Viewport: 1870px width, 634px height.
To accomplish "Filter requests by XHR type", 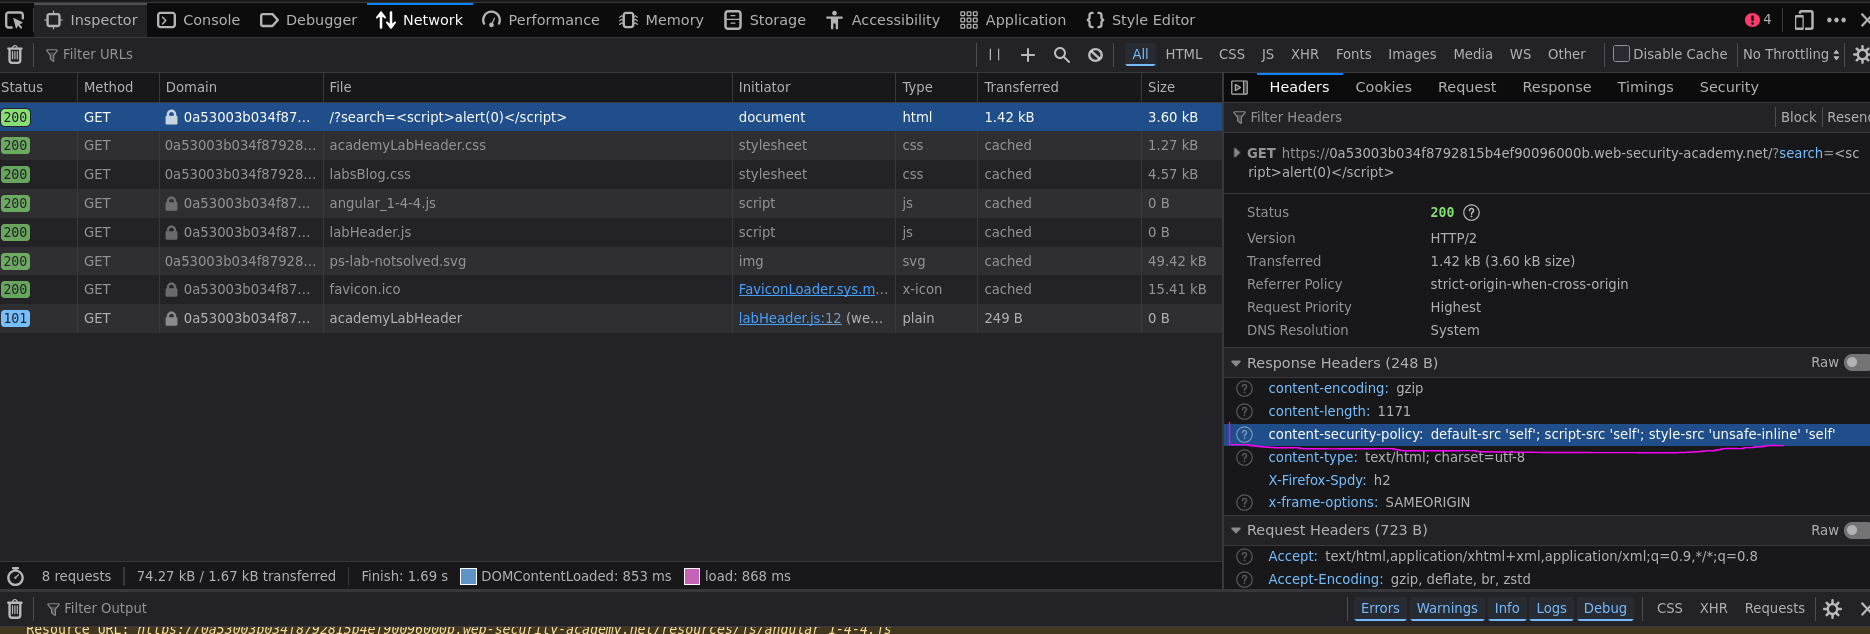I will pos(1304,54).
